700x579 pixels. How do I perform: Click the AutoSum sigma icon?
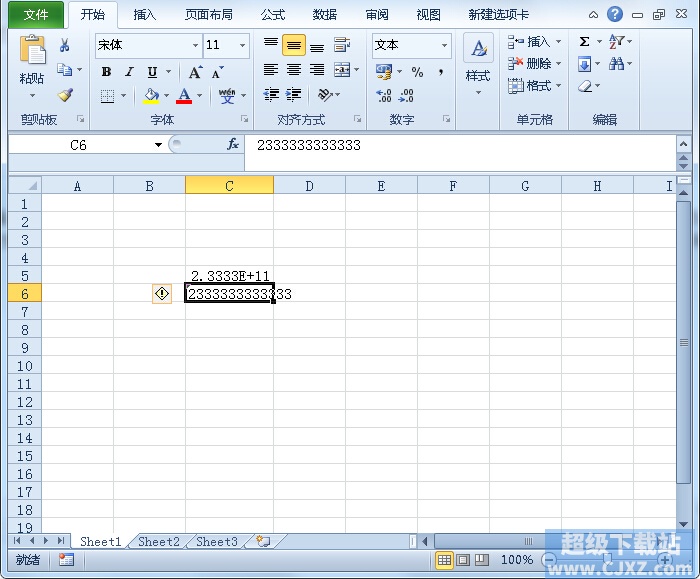click(585, 42)
